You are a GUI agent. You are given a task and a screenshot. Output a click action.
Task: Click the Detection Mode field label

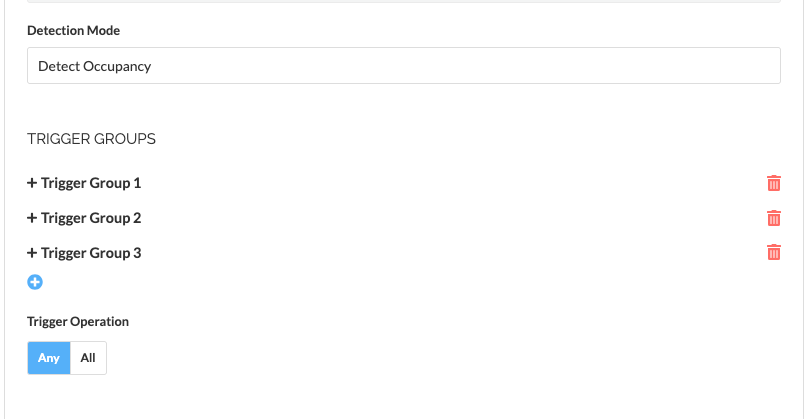coord(74,31)
